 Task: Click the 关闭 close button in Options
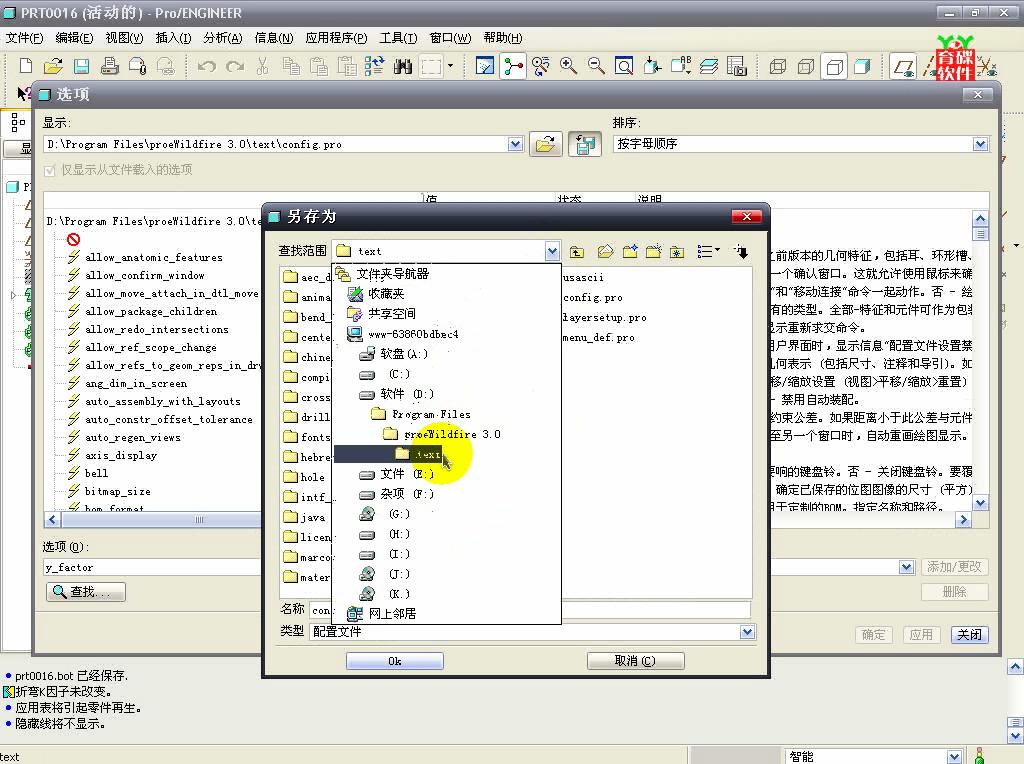point(969,634)
